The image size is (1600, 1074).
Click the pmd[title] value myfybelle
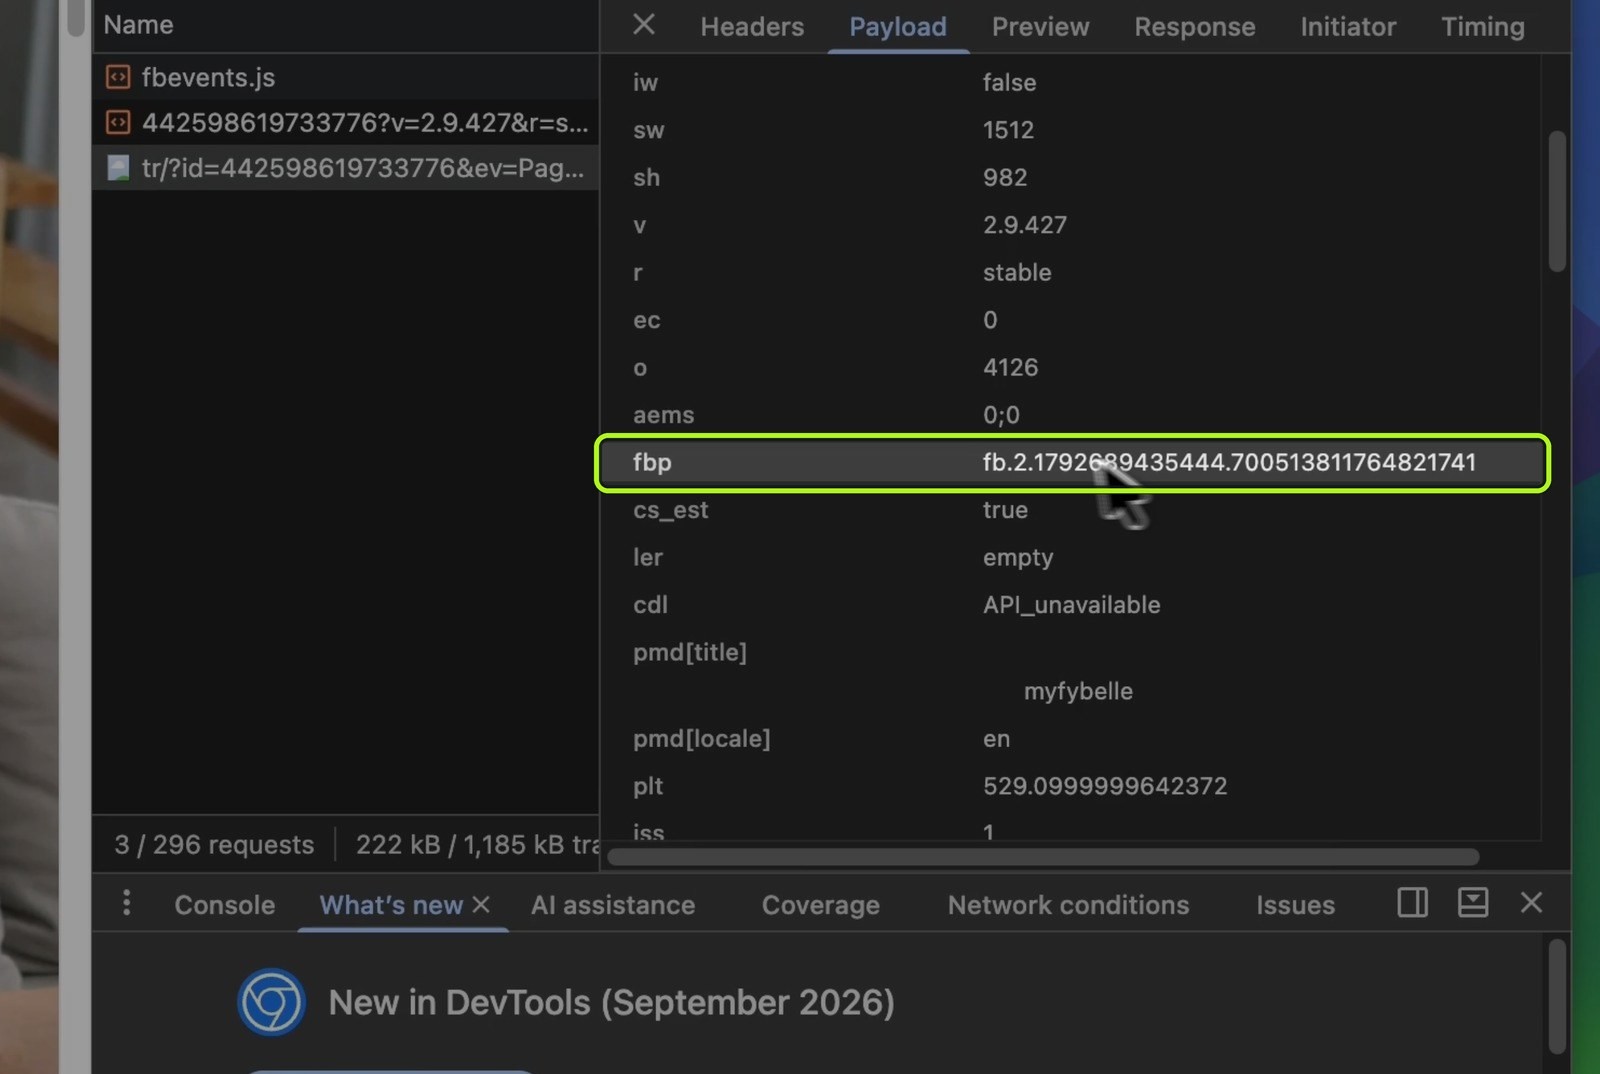click(x=1078, y=691)
